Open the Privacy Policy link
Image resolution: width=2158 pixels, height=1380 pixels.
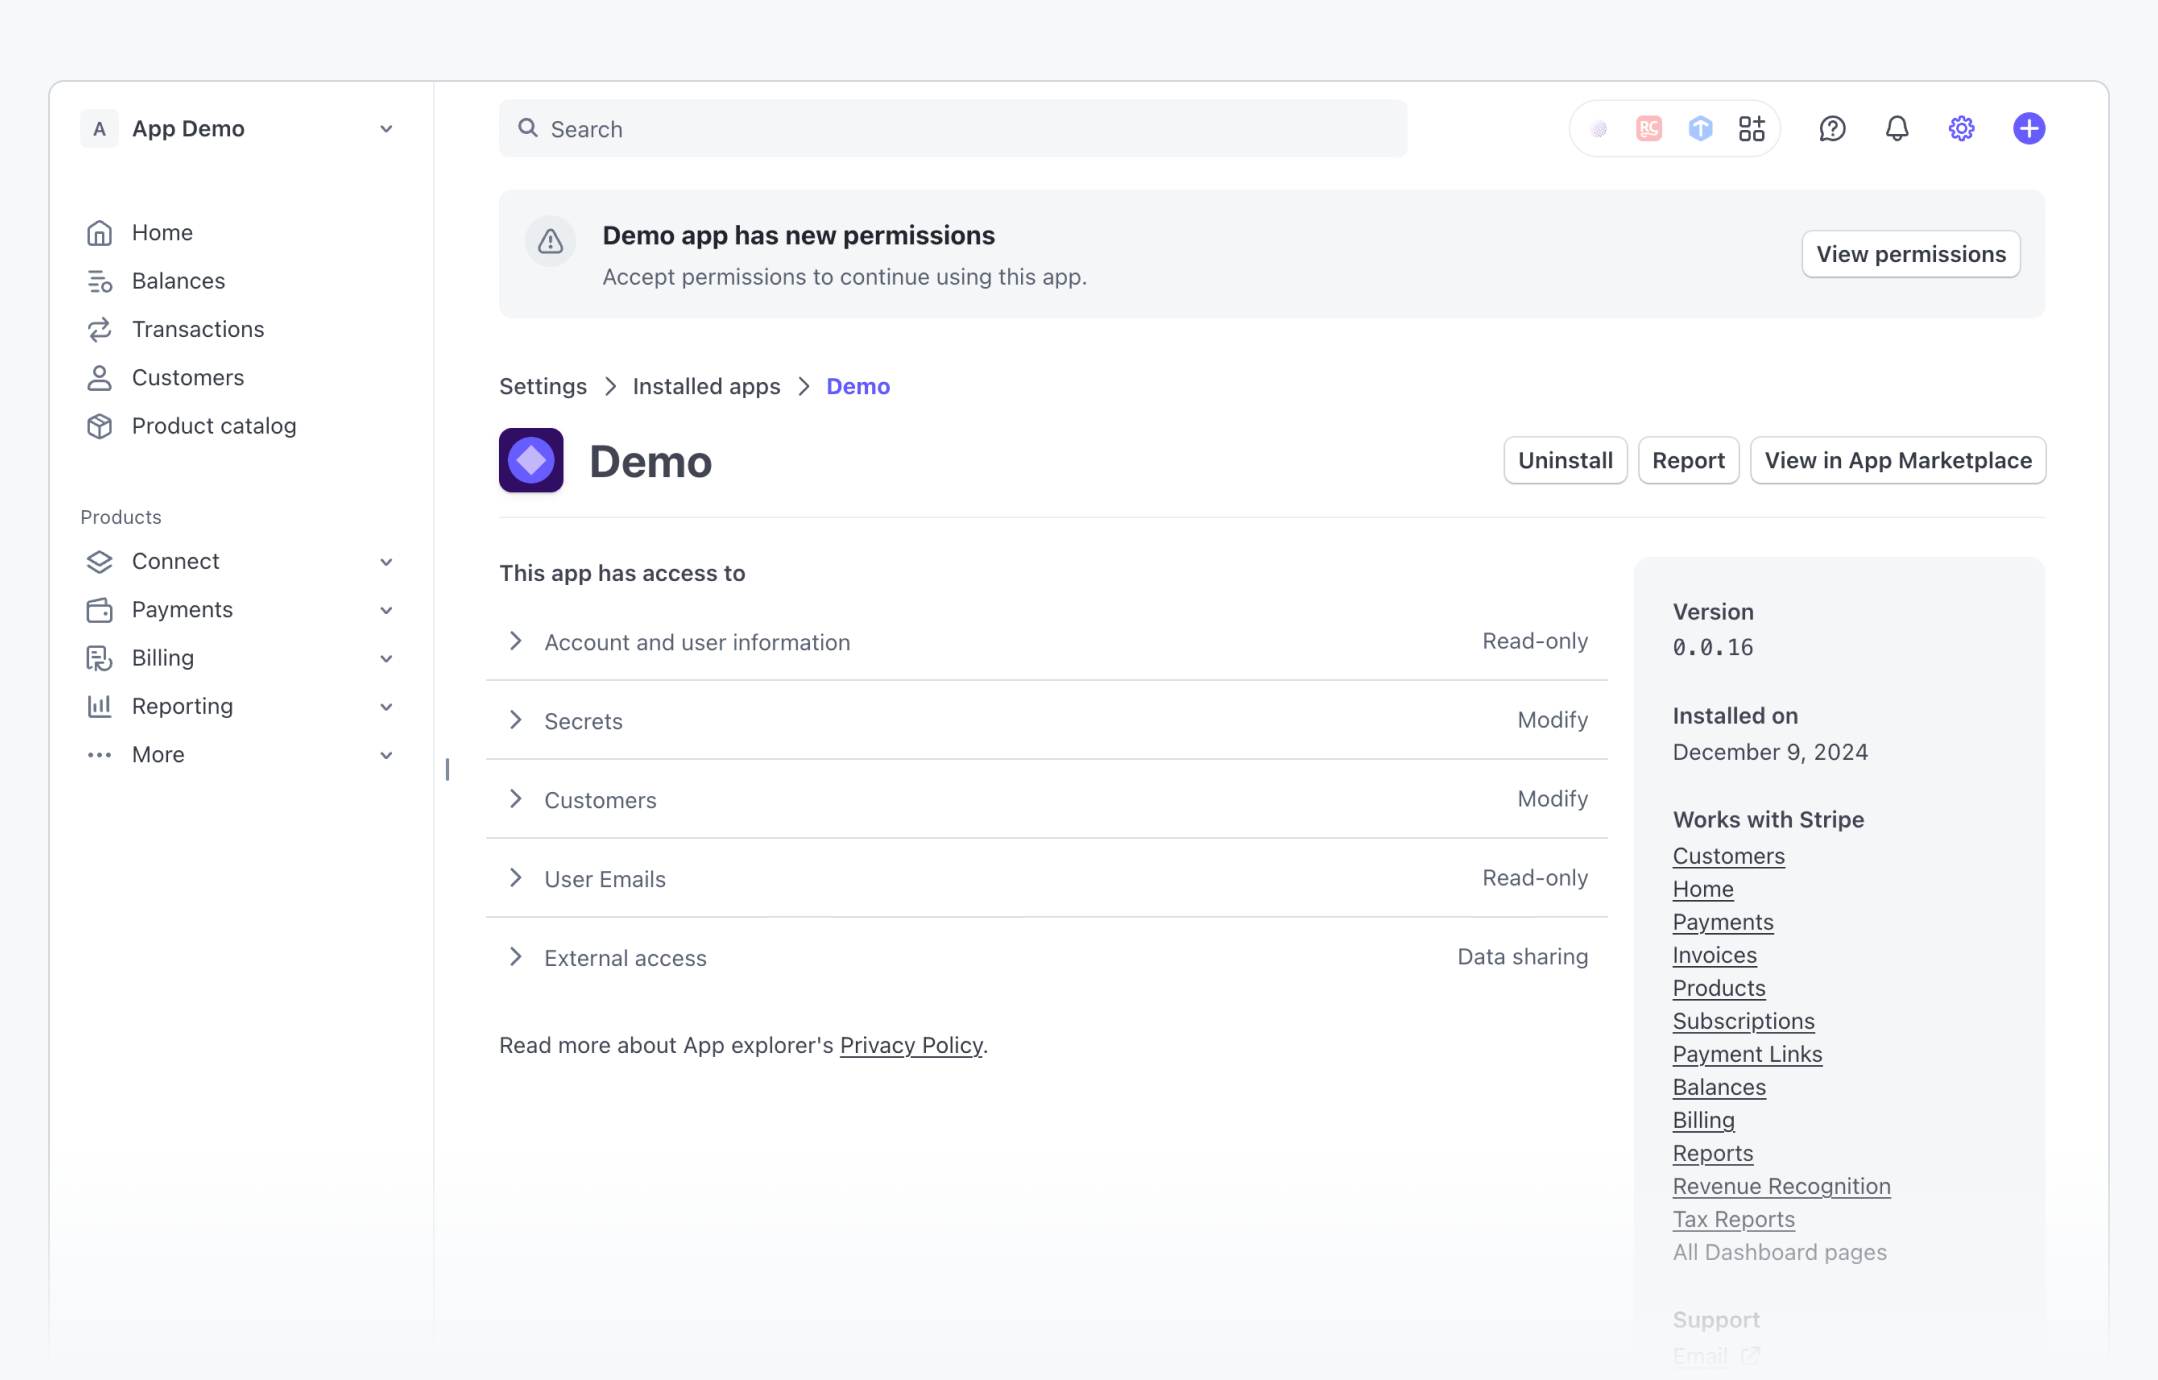click(x=911, y=1045)
